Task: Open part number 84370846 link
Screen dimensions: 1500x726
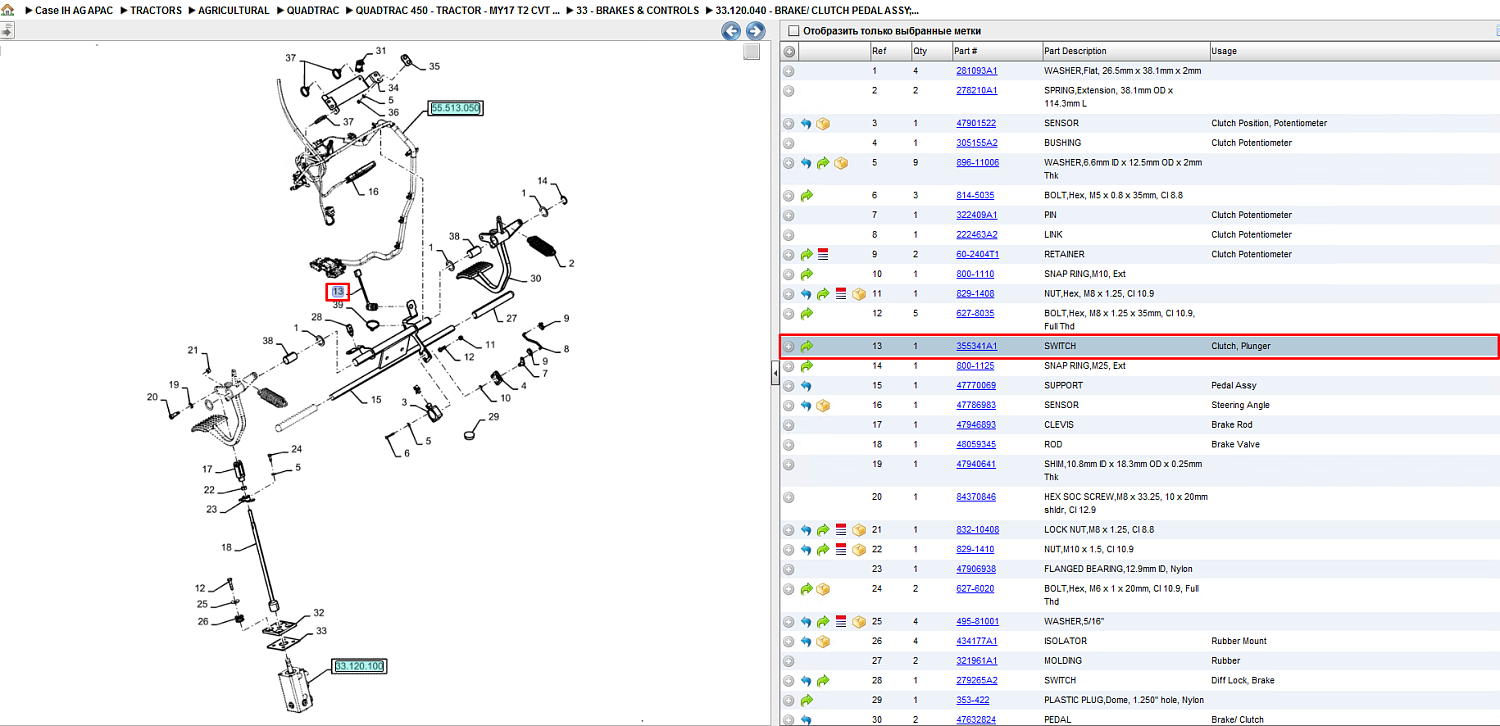Action: point(976,497)
